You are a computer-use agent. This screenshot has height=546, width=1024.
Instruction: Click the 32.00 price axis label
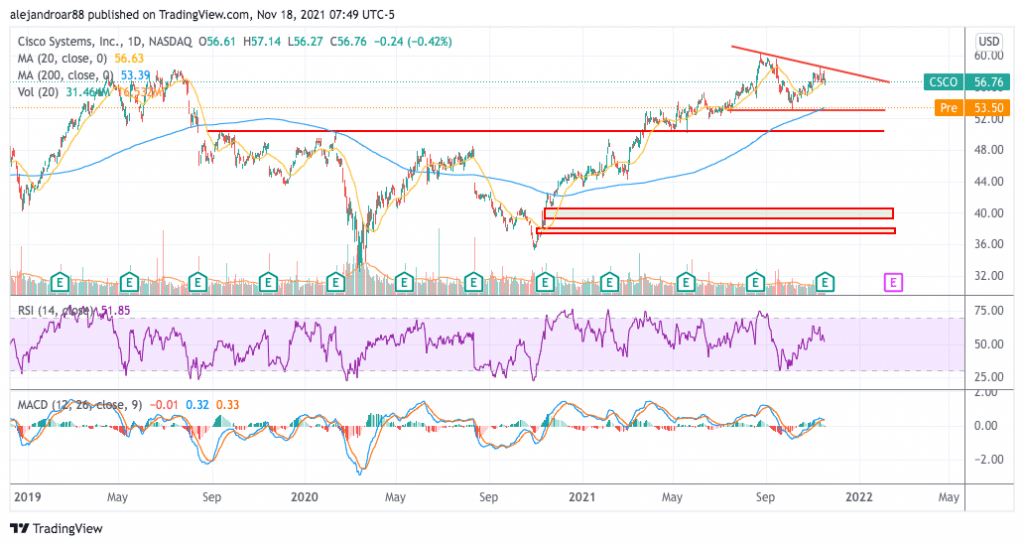[988, 276]
